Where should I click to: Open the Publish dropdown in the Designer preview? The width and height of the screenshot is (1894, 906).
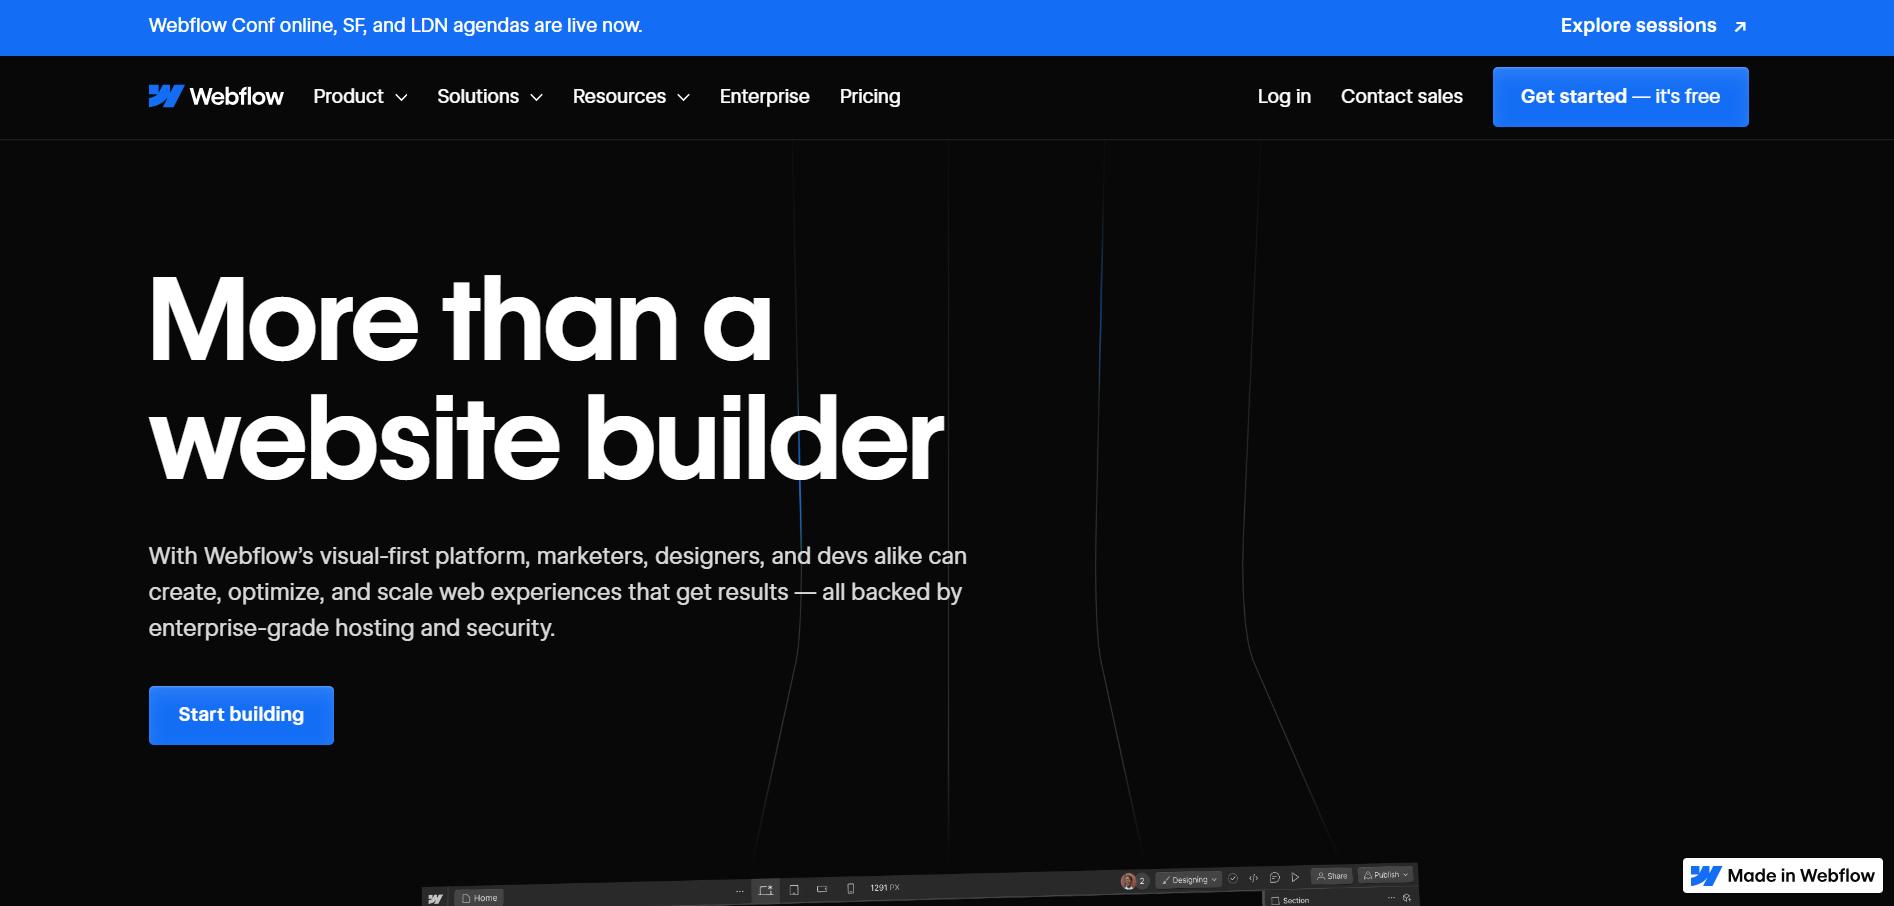click(1386, 875)
